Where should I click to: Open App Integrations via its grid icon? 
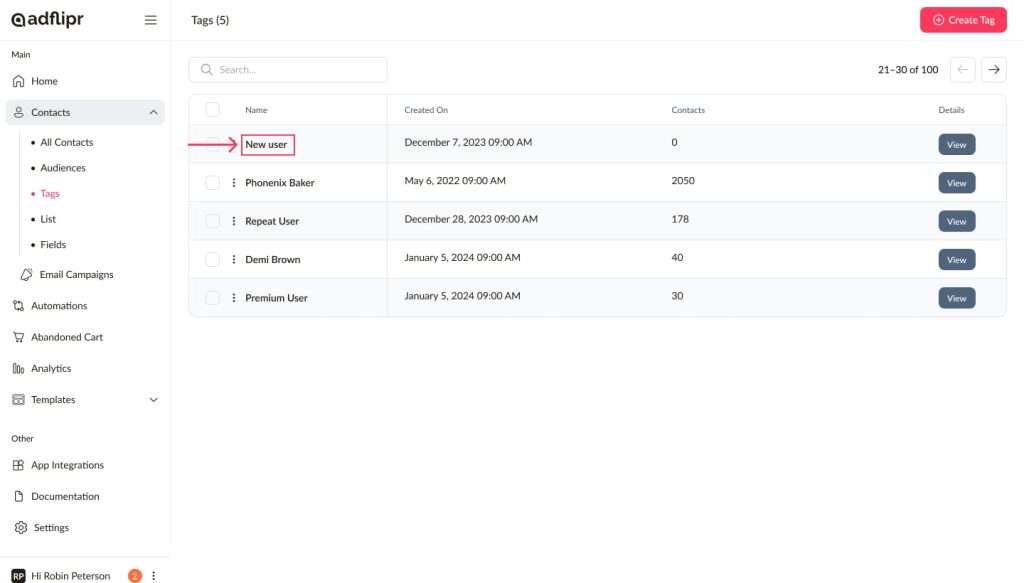(18, 465)
